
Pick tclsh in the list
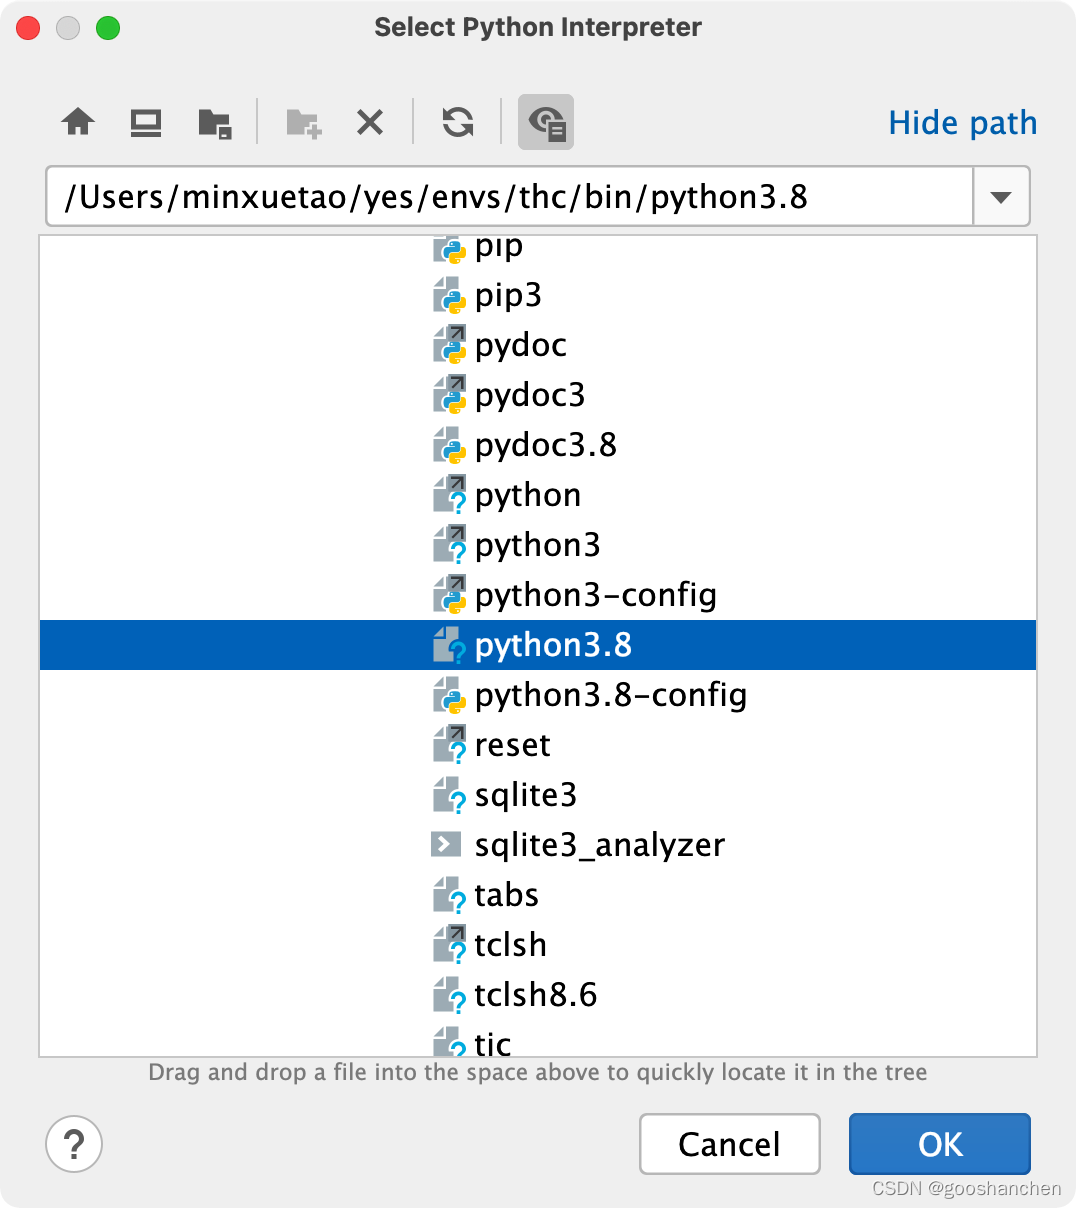click(x=538, y=945)
